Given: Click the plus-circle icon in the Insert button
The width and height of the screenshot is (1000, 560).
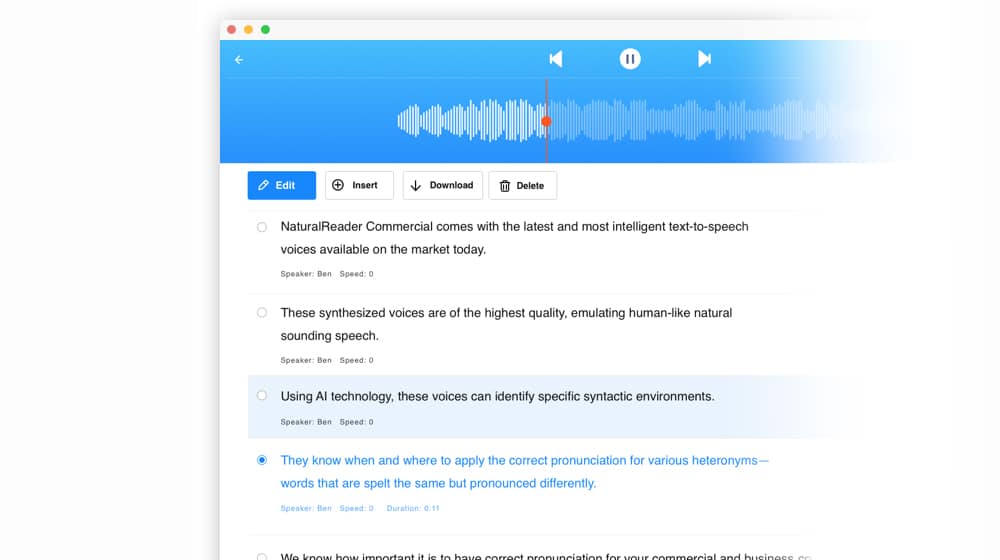Looking at the screenshot, I should [x=338, y=185].
